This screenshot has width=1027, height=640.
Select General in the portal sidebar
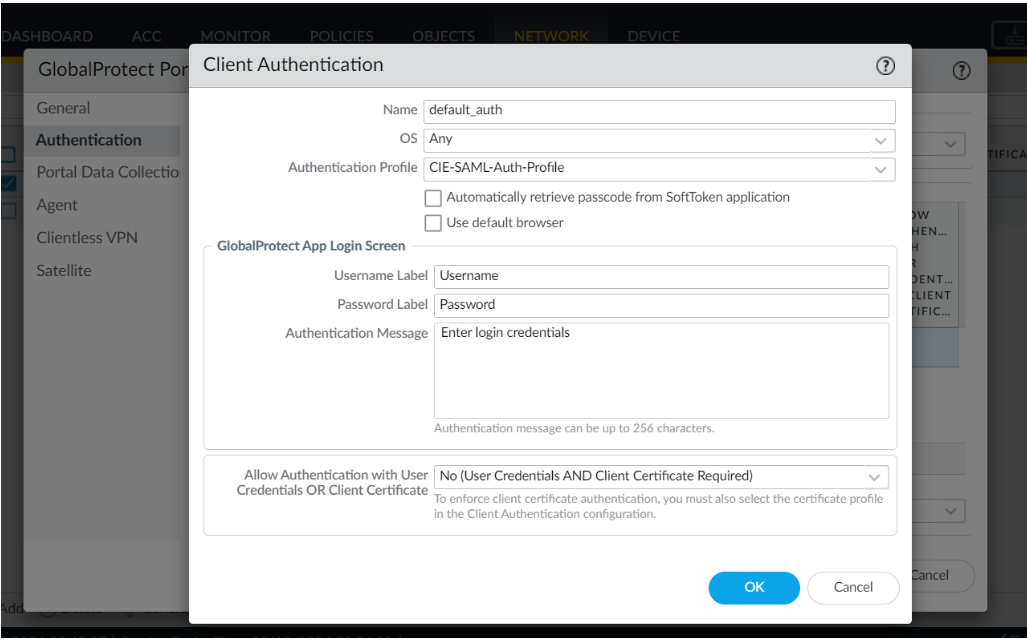pyautogui.click(x=63, y=108)
